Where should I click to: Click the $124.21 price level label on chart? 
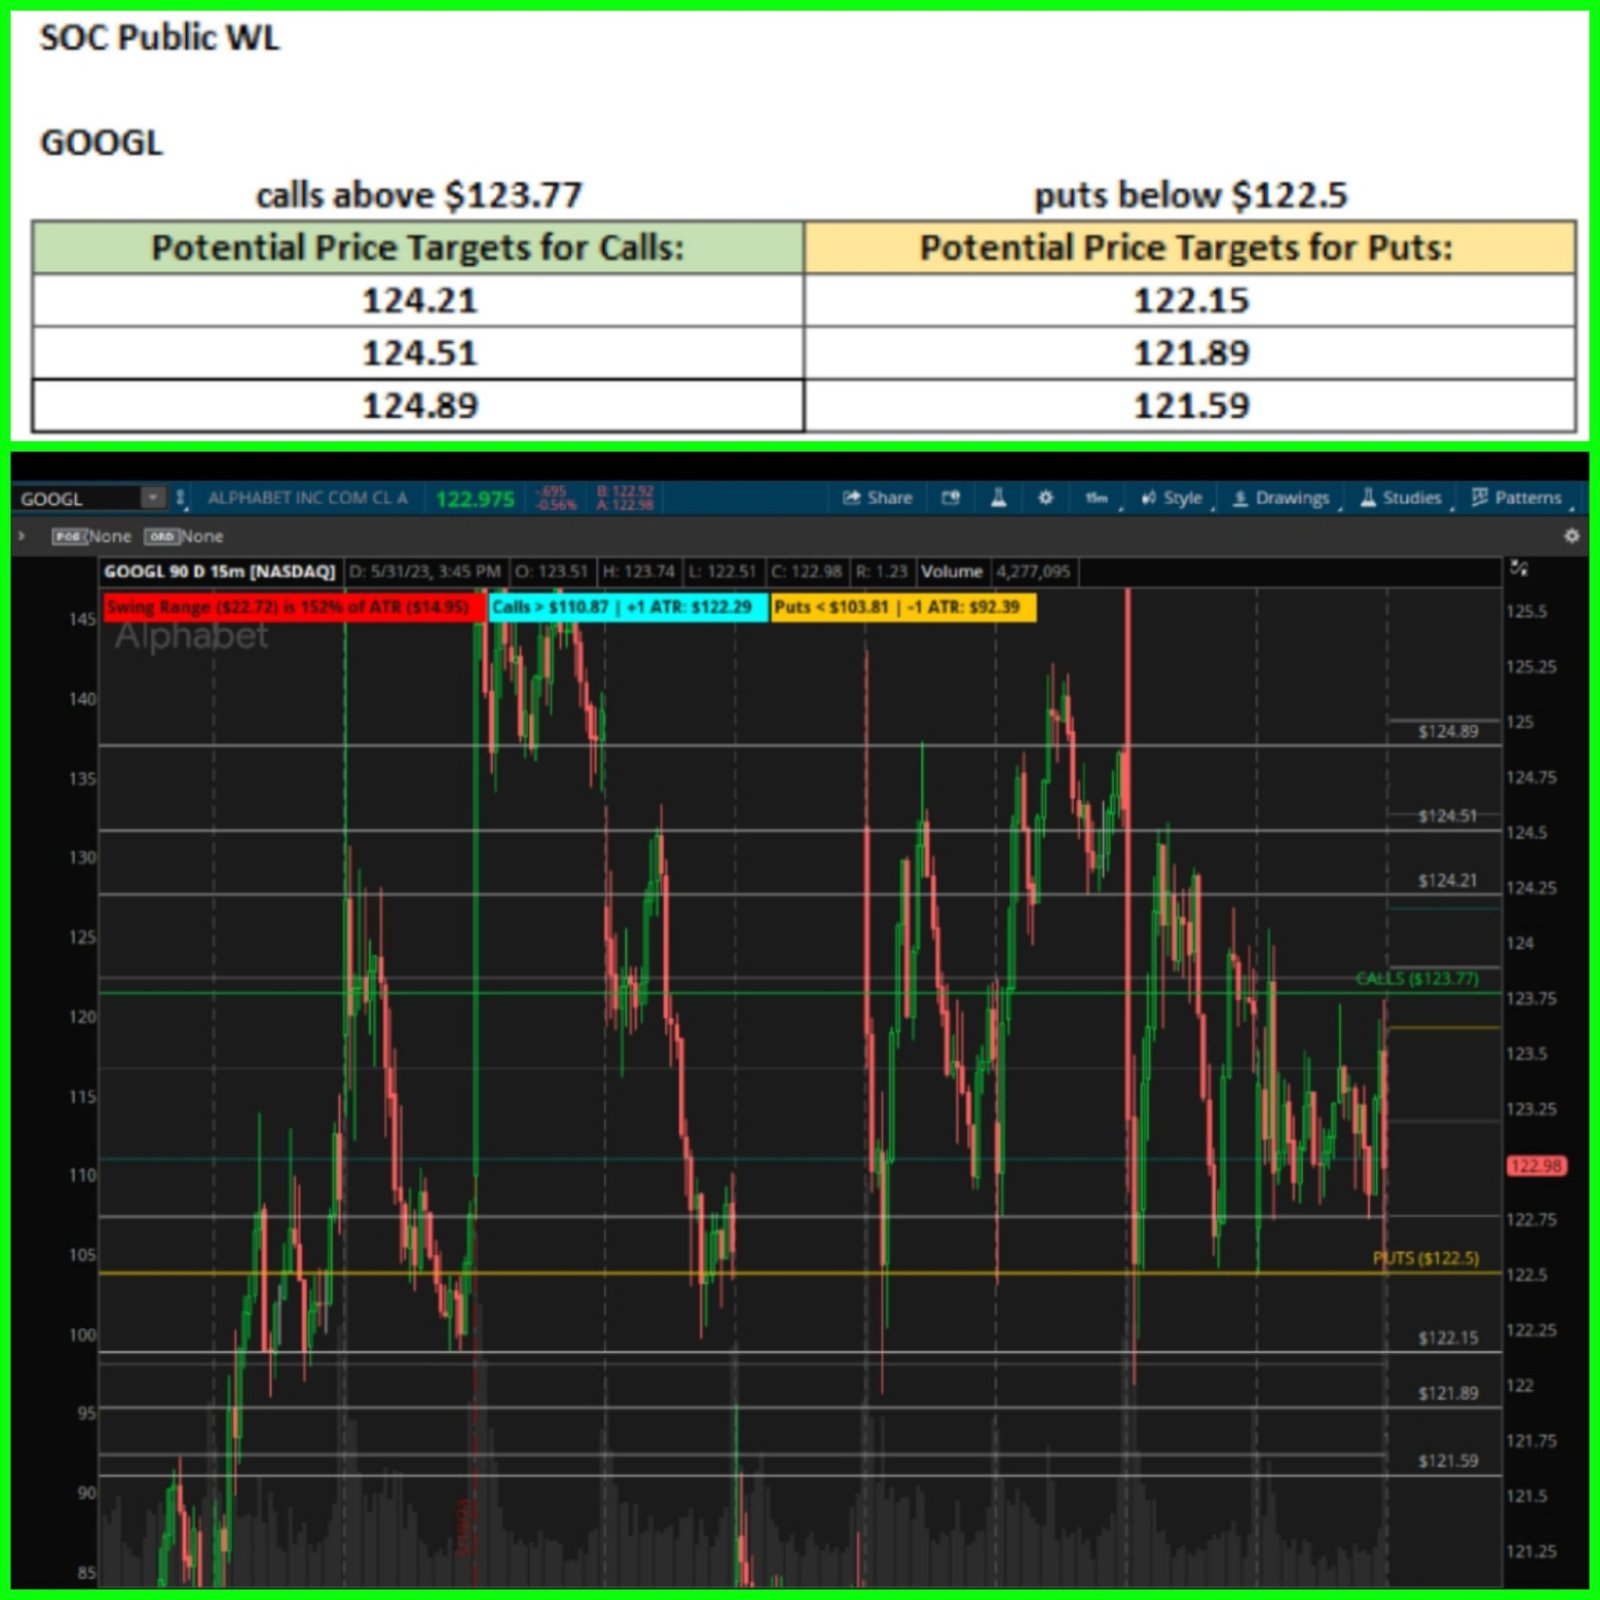1447,881
